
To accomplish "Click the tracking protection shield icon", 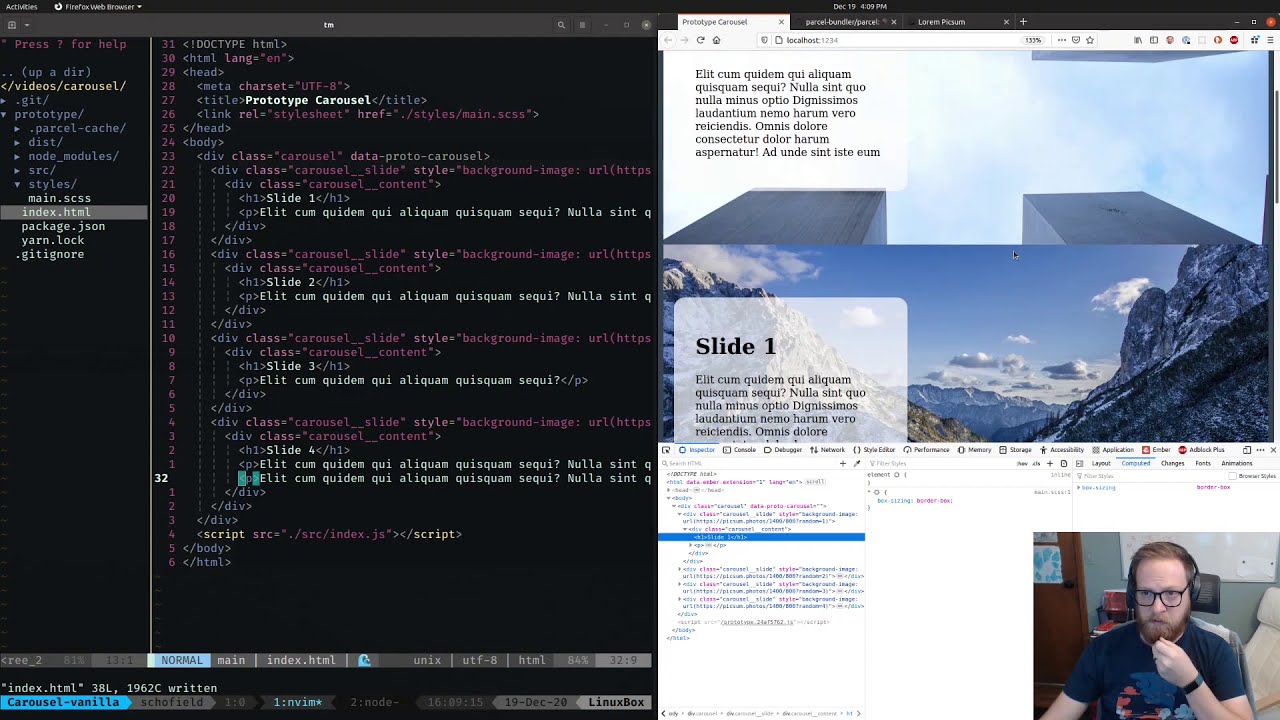I will (x=764, y=40).
